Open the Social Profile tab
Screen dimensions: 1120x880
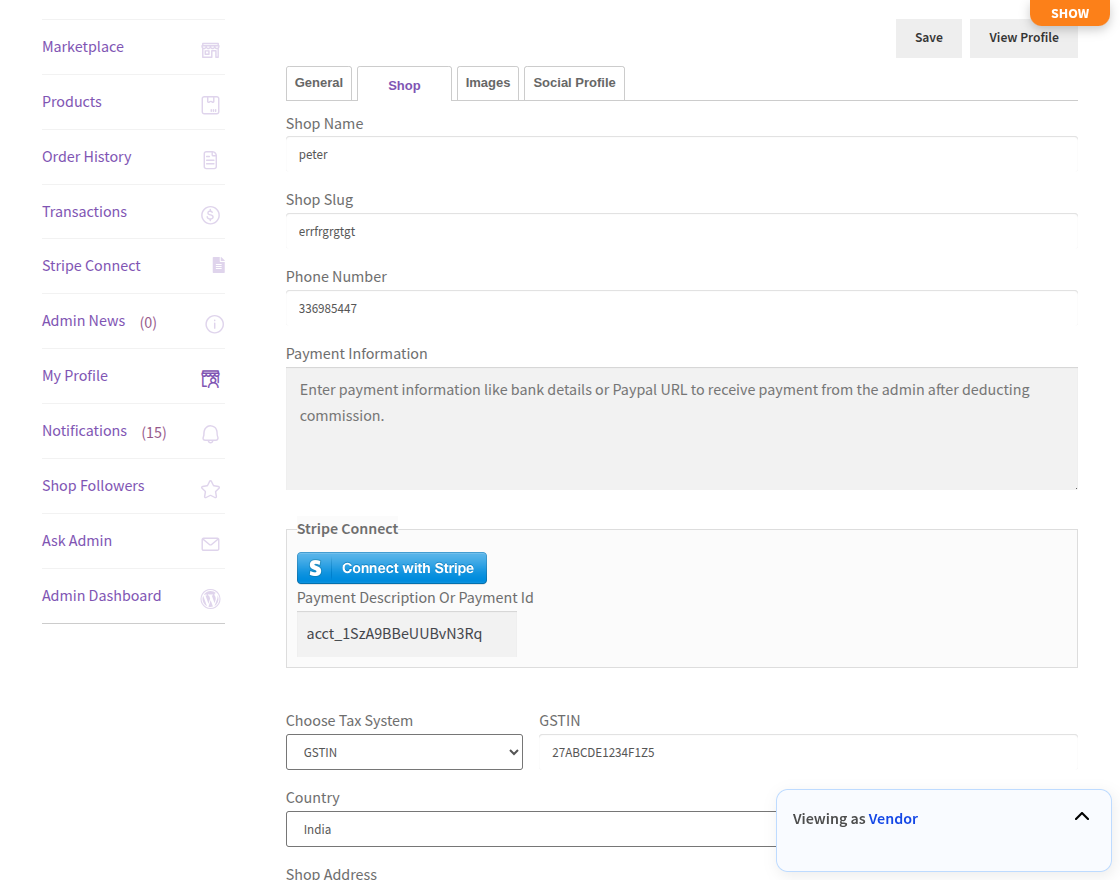pyautogui.click(x=574, y=83)
